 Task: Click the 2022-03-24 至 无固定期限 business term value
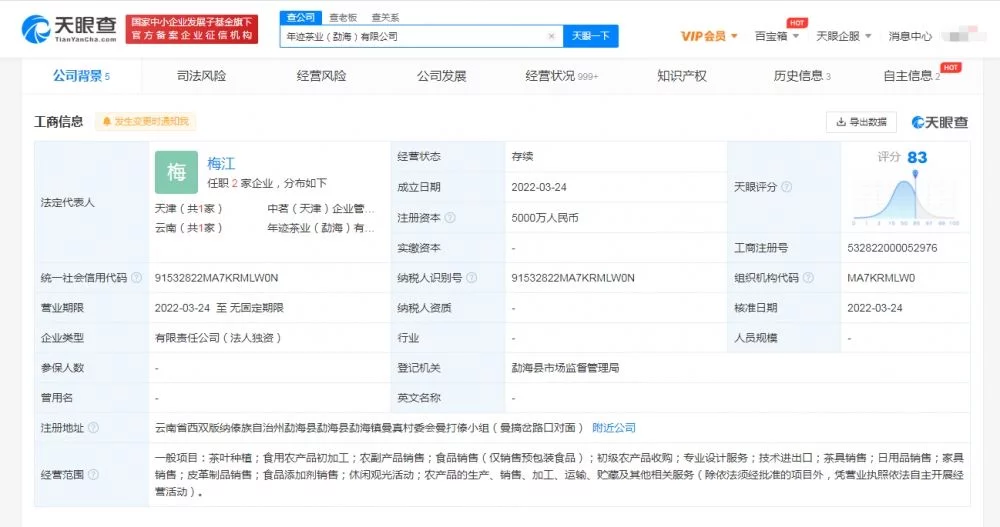[x=219, y=308]
